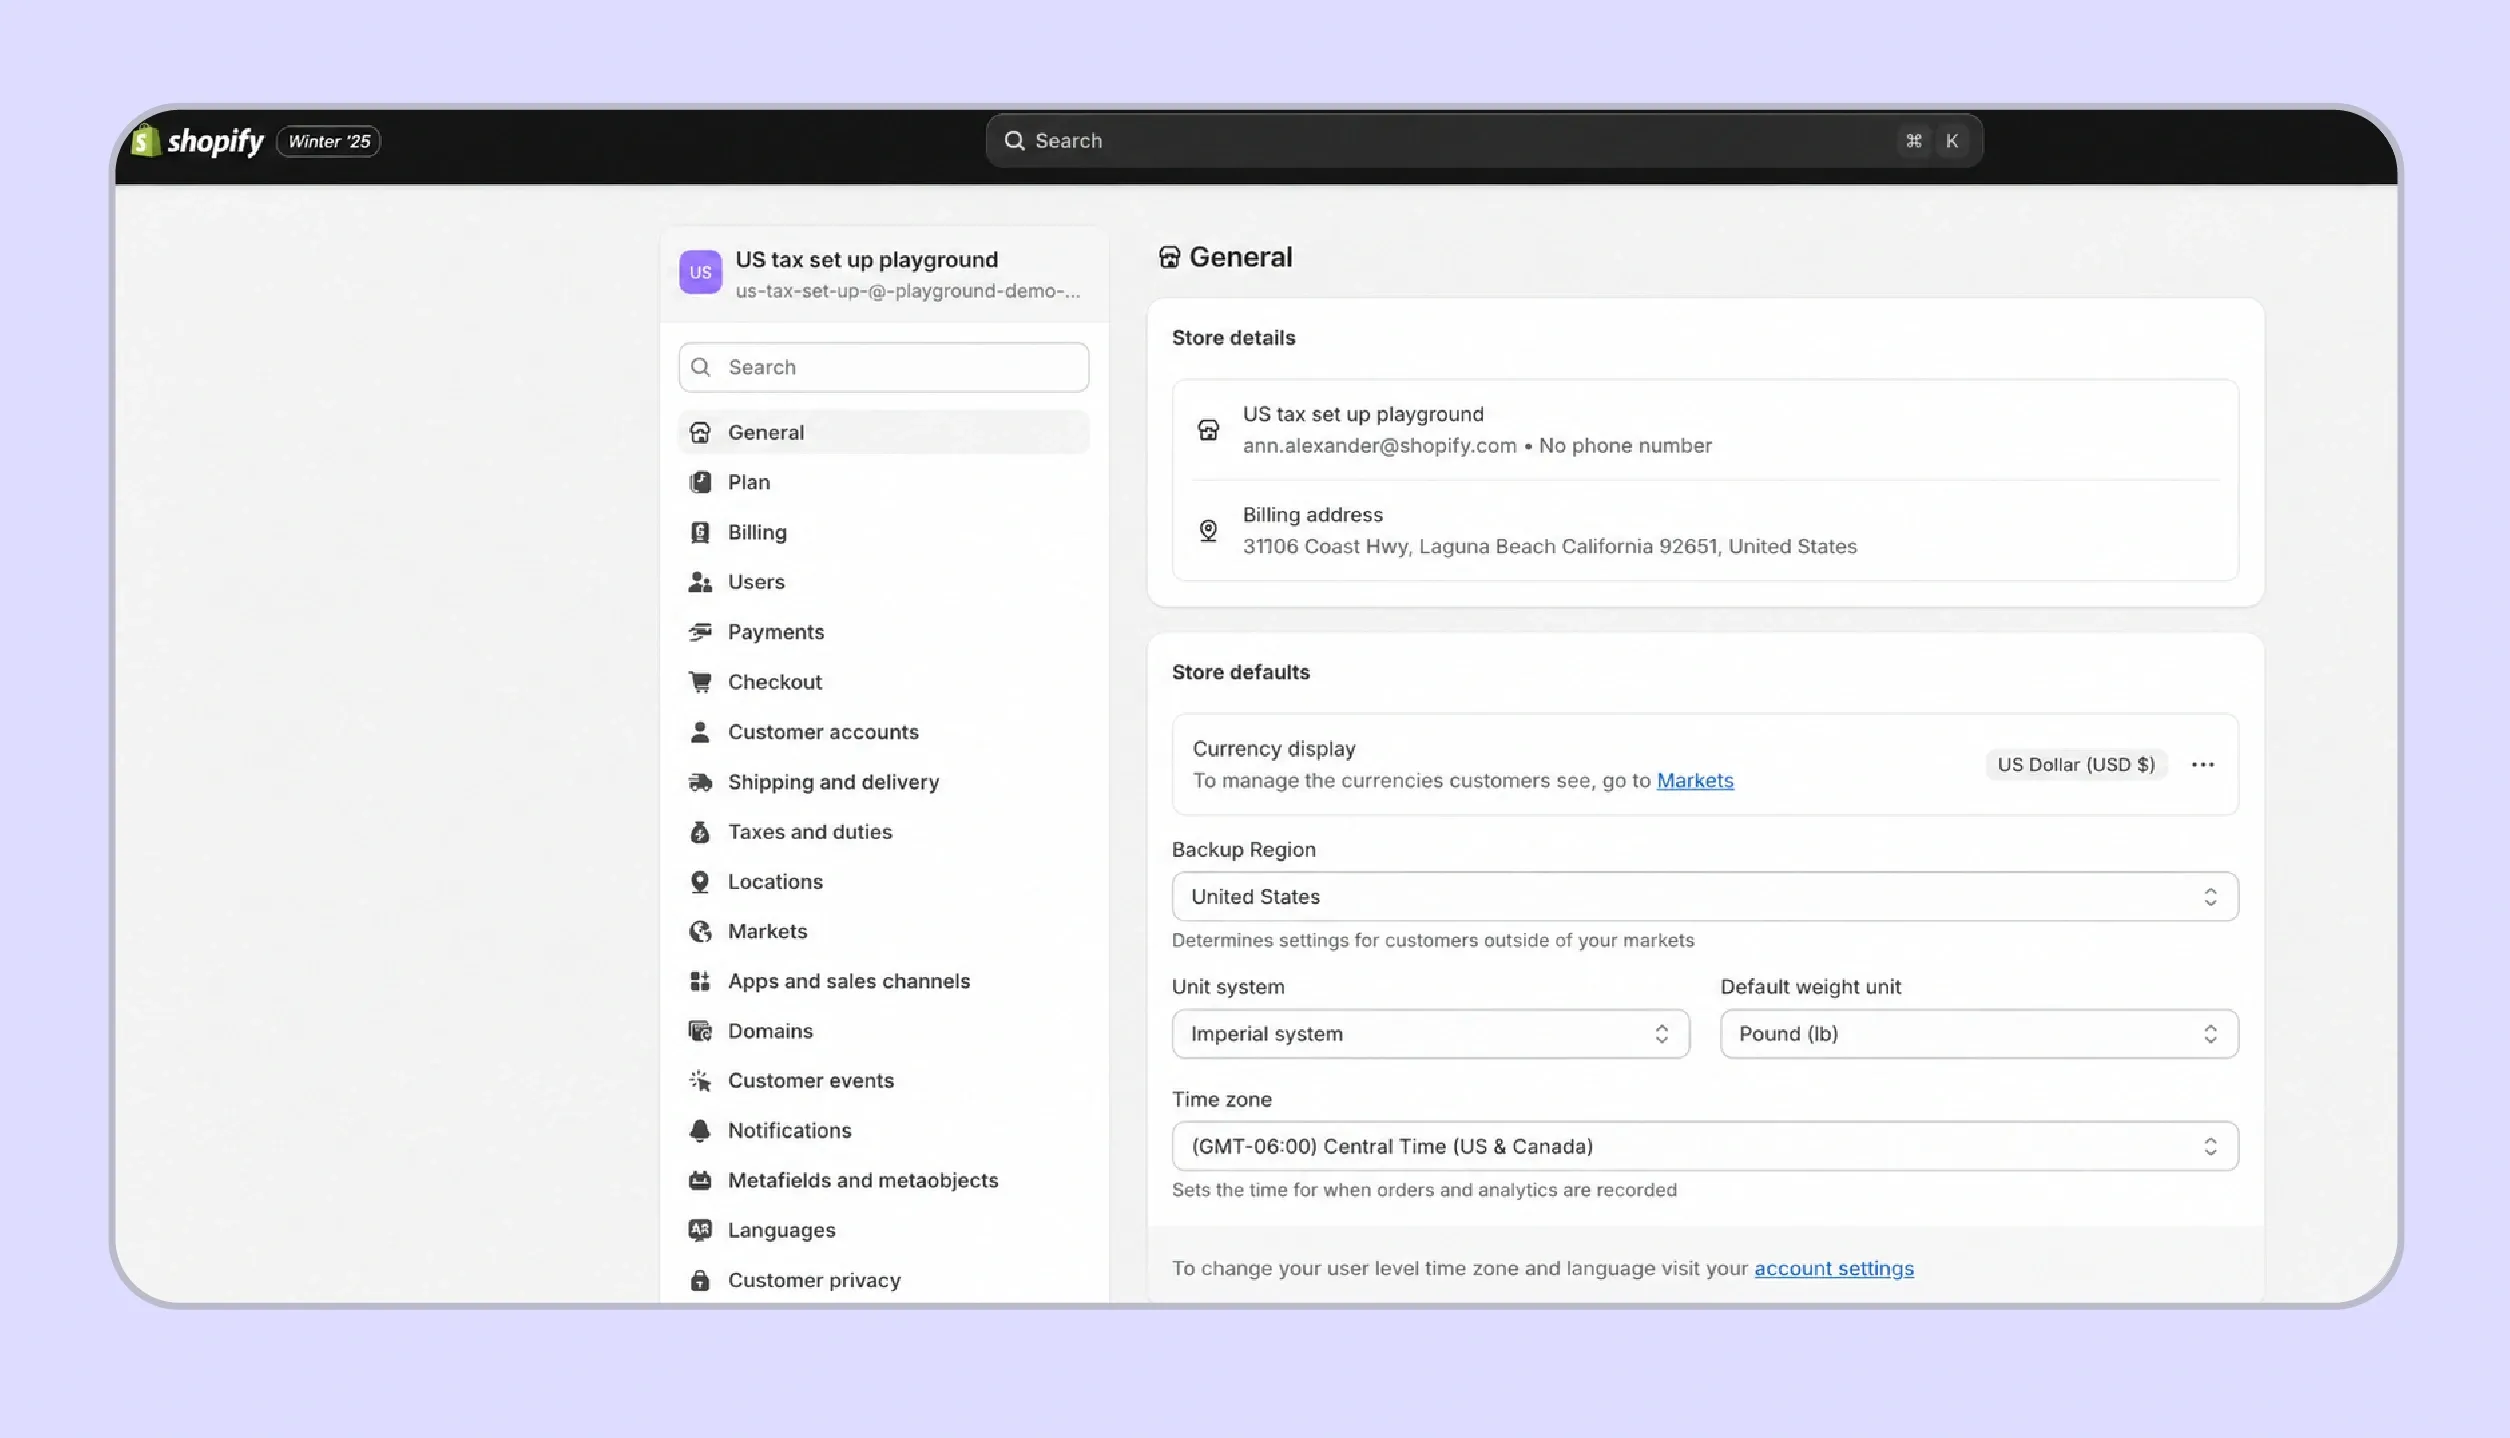Click the Plan icon in sidebar

(x=700, y=482)
